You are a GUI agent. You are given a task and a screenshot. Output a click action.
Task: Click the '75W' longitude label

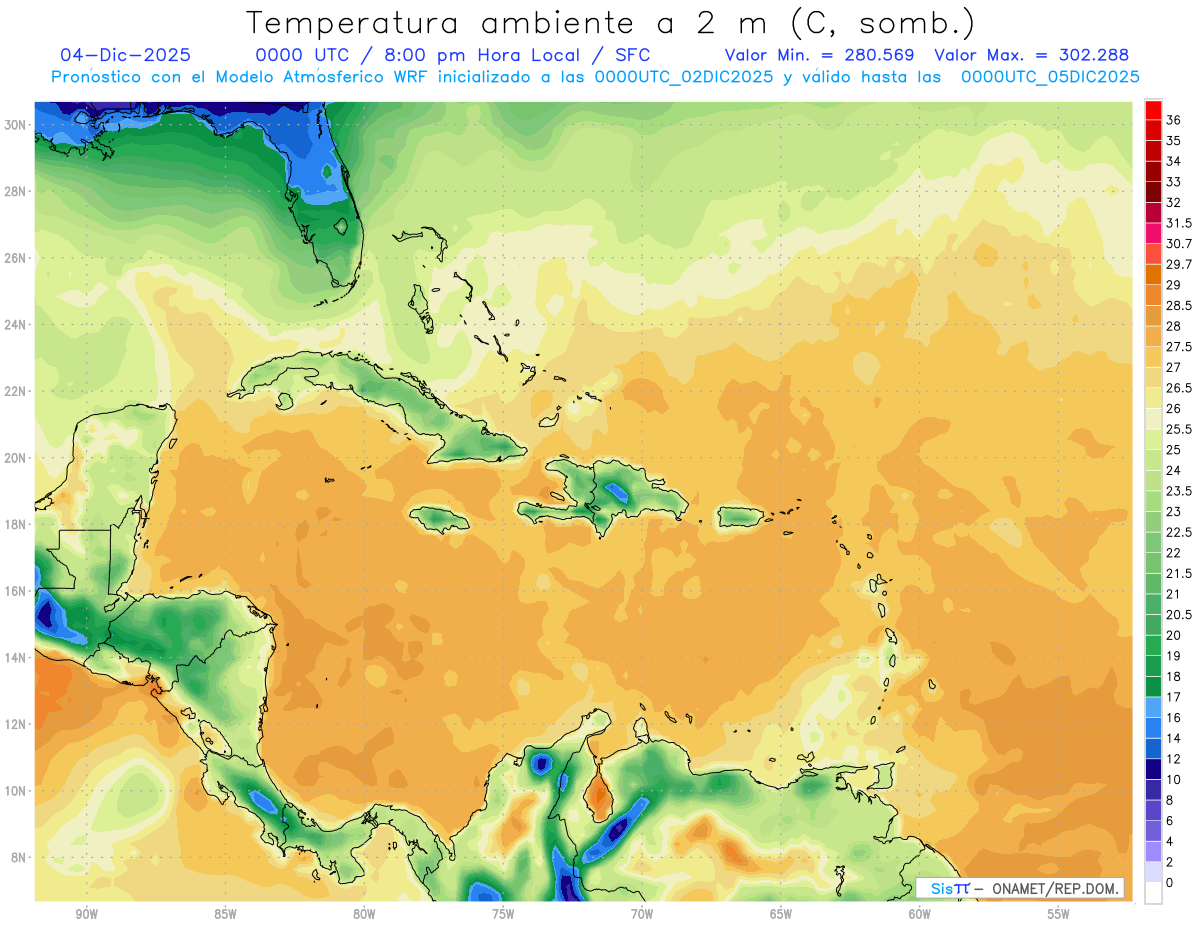[x=503, y=914]
